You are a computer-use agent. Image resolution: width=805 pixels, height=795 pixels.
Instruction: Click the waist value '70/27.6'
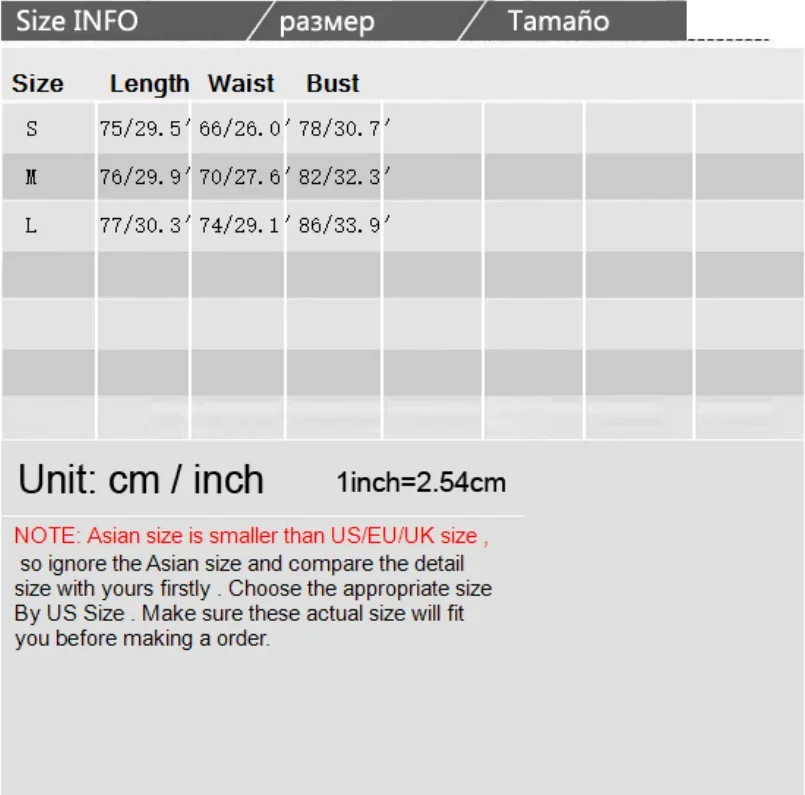[x=244, y=177]
